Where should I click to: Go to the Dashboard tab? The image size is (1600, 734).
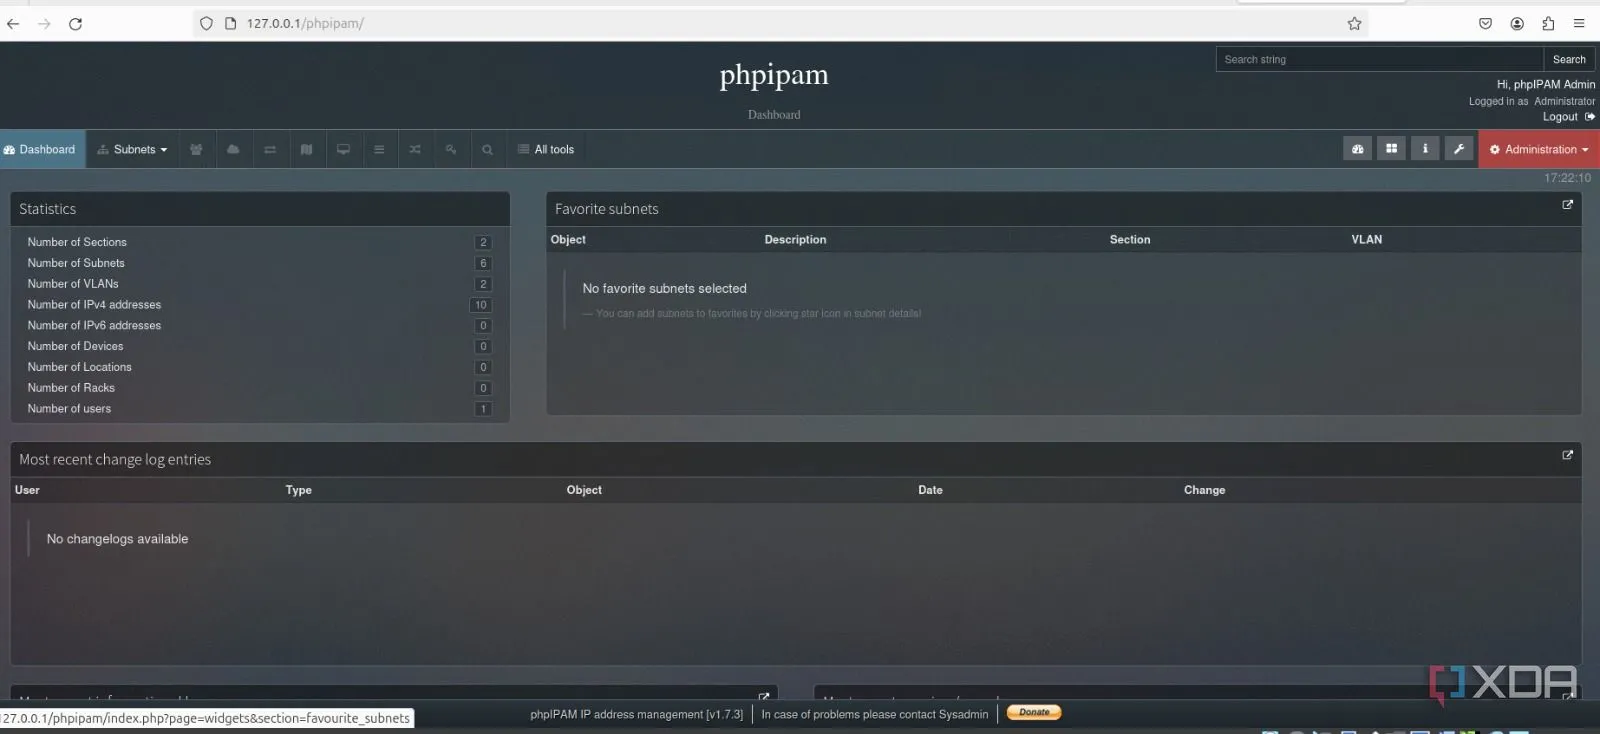[x=42, y=150]
